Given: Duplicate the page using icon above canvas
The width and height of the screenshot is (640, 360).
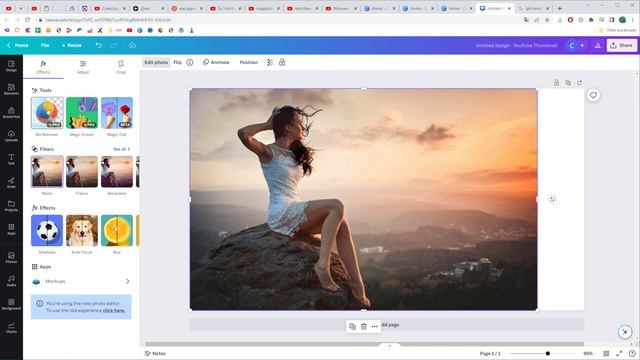Looking at the screenshot, I should click(x=568, y=82).
